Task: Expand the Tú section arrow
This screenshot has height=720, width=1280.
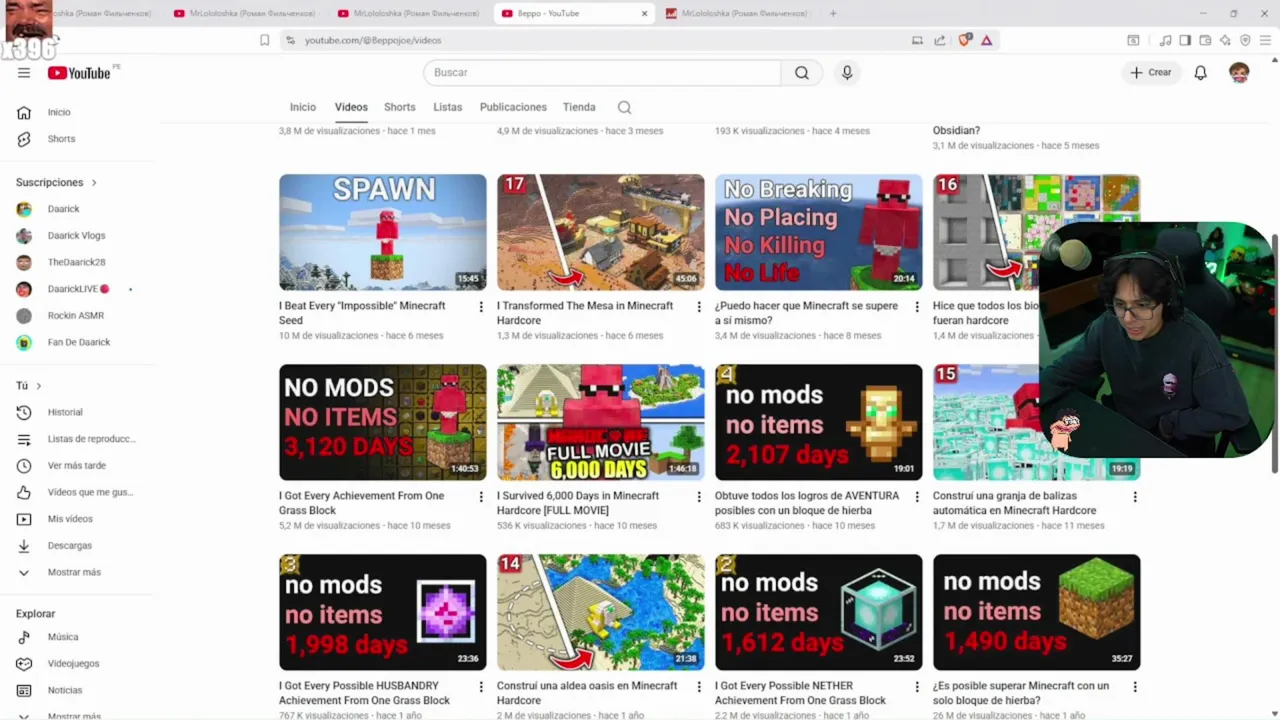Action: coord(39,386)
